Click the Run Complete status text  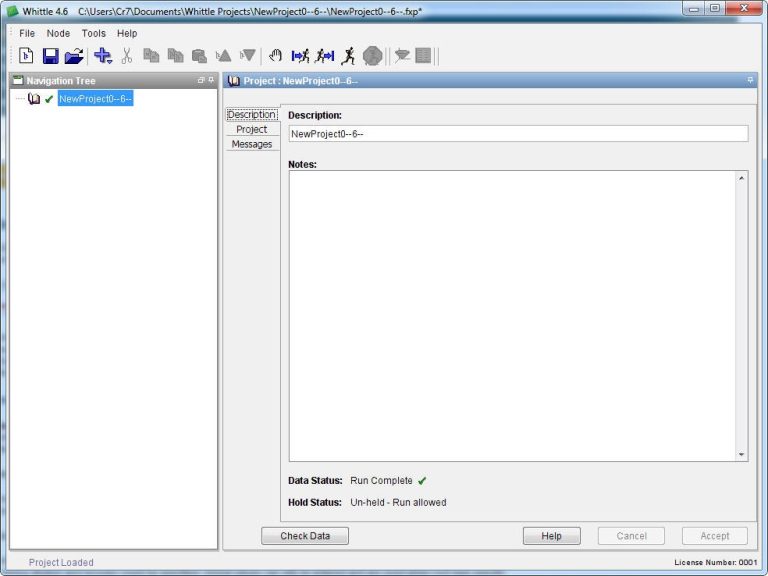coord(381,480)
